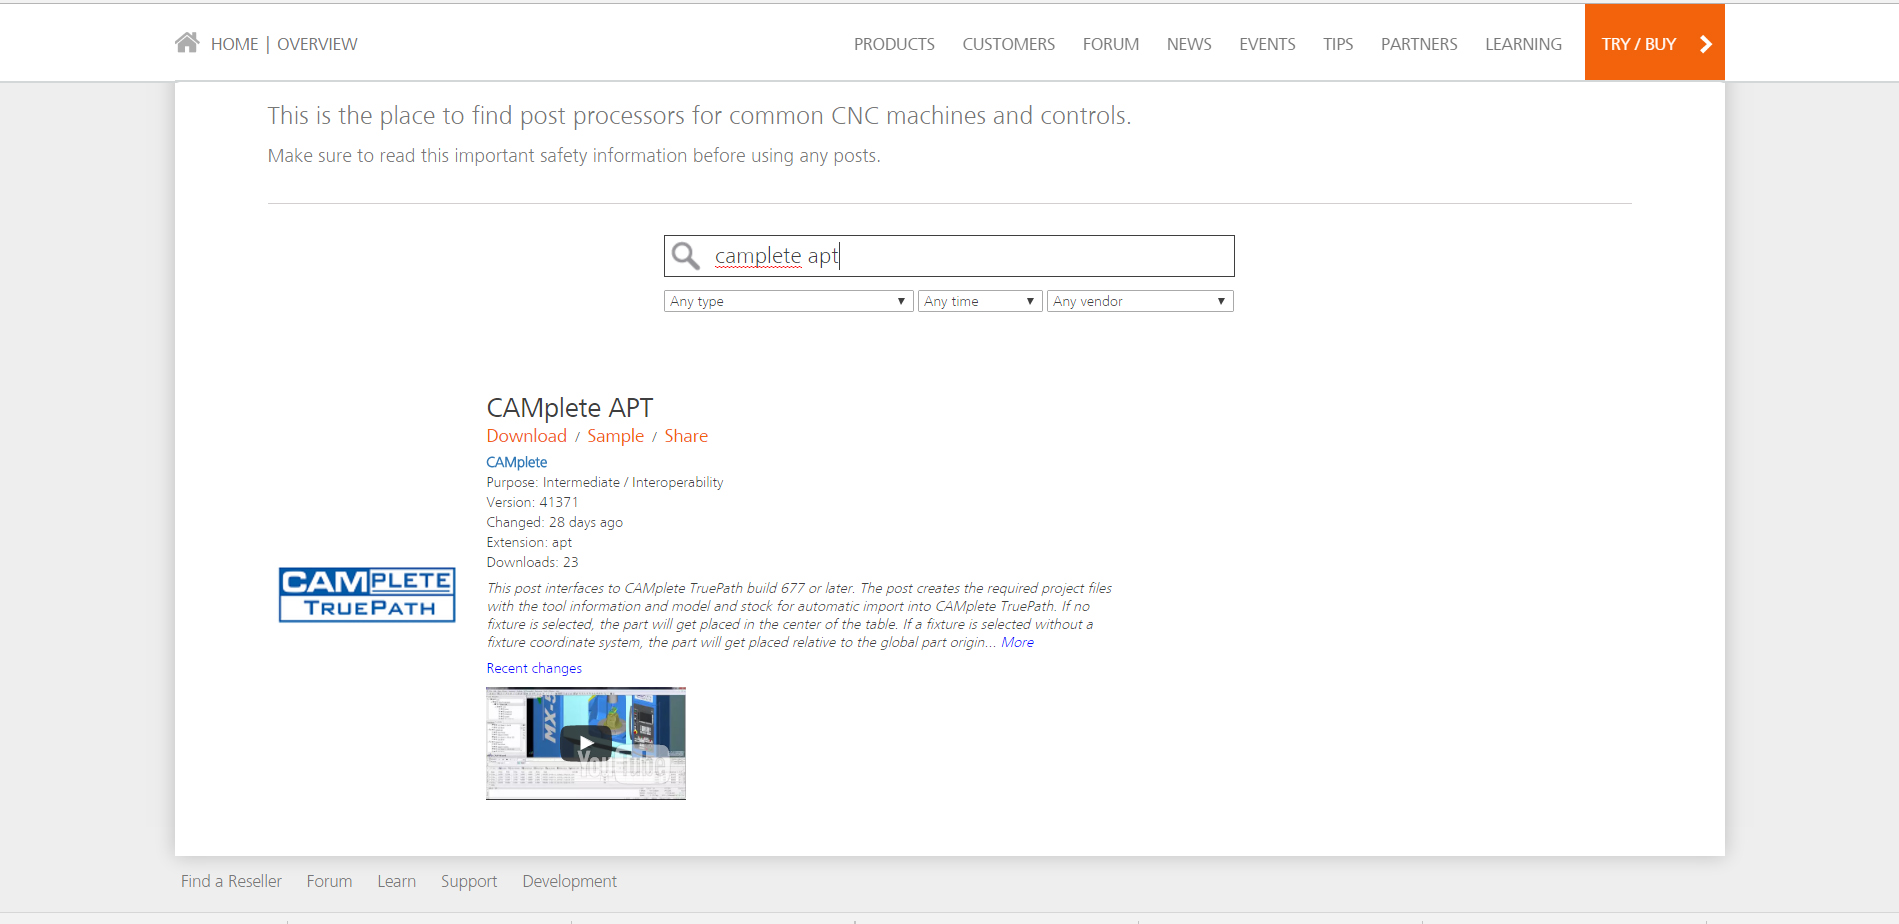1899x924 pixels.
Task: Open the Sample link
Action: click(x=616, y=436)
